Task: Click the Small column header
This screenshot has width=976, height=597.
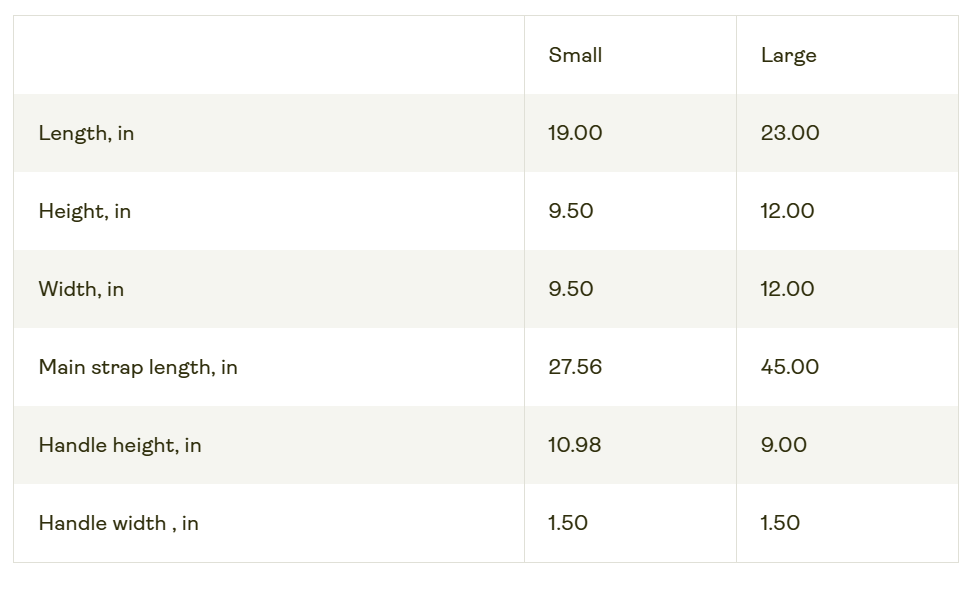Action: point(575,55)
